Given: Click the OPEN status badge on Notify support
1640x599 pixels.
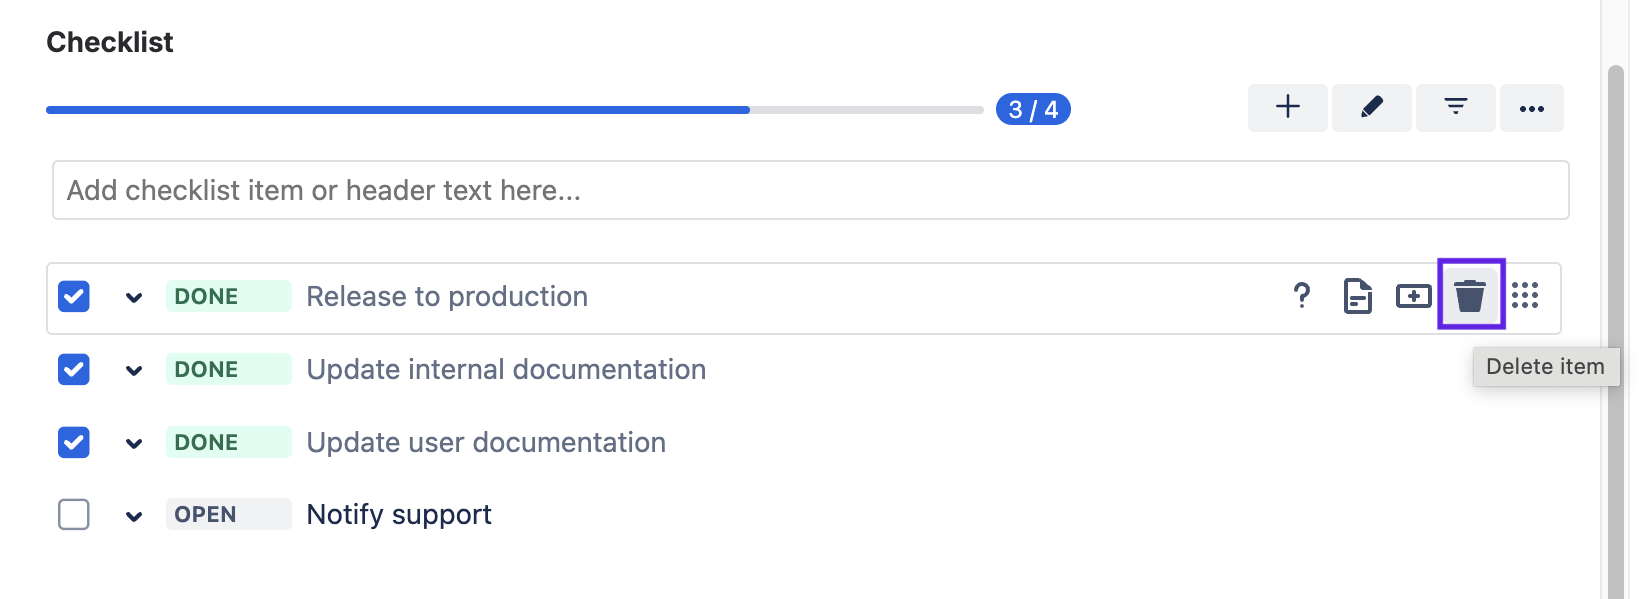Looking at the screenshot, I should 228,514.
